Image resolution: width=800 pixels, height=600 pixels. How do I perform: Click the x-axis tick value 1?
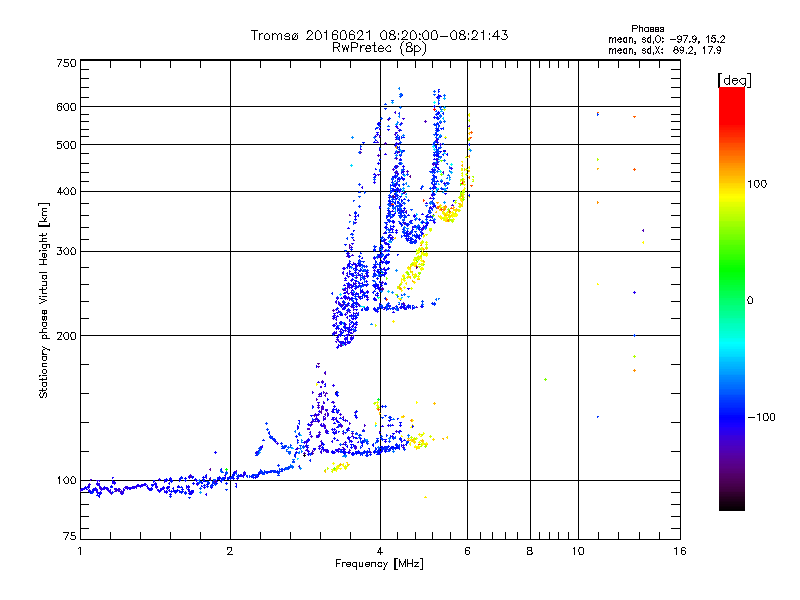pyautogui.click(x=80, y=551)
